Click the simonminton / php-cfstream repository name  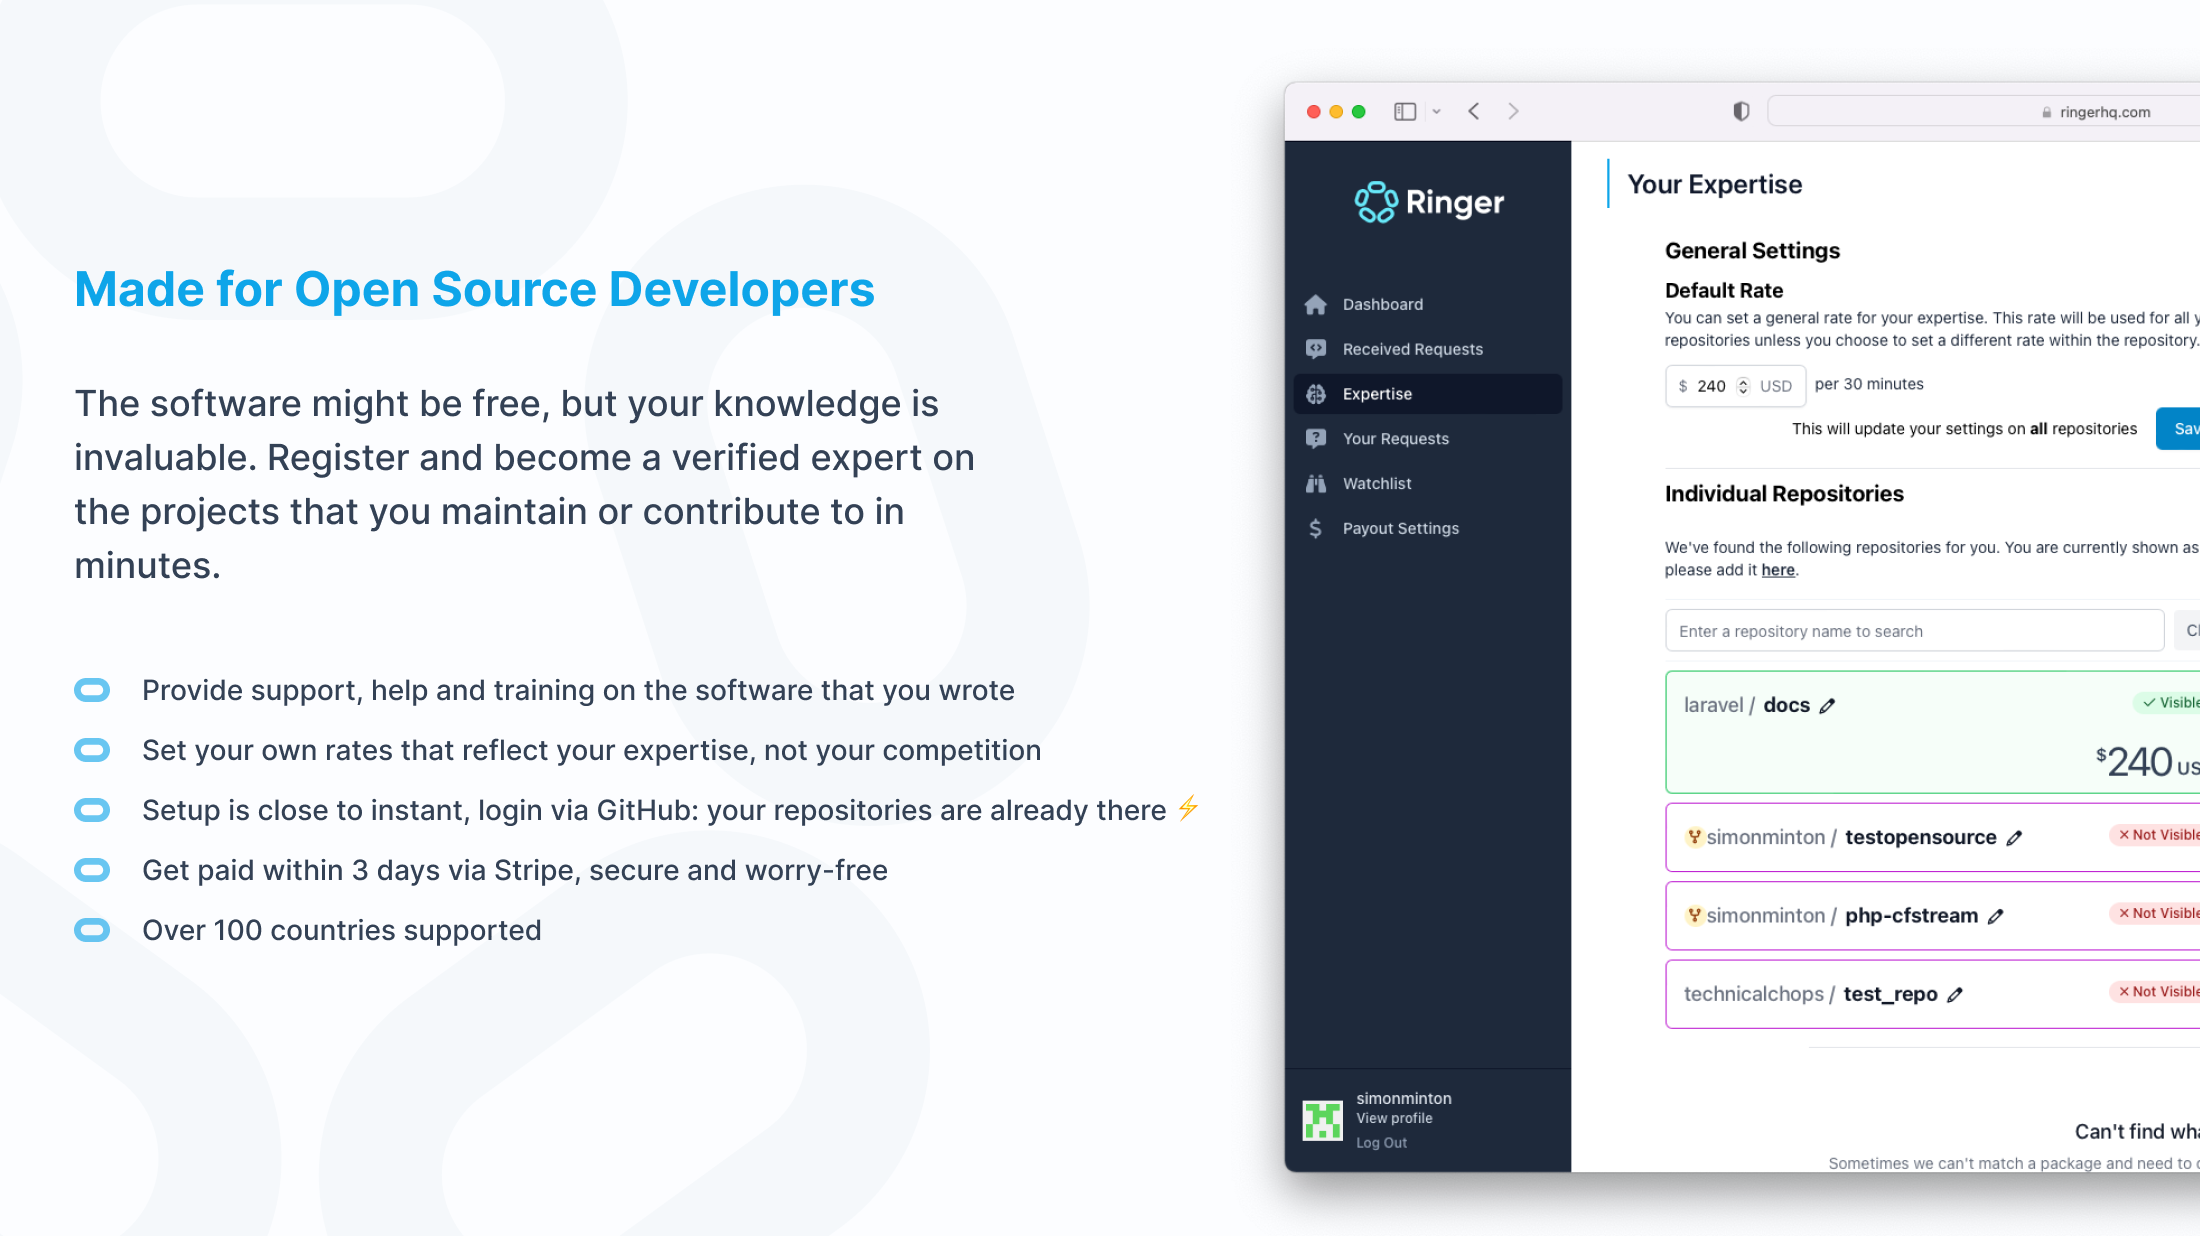1842,915
